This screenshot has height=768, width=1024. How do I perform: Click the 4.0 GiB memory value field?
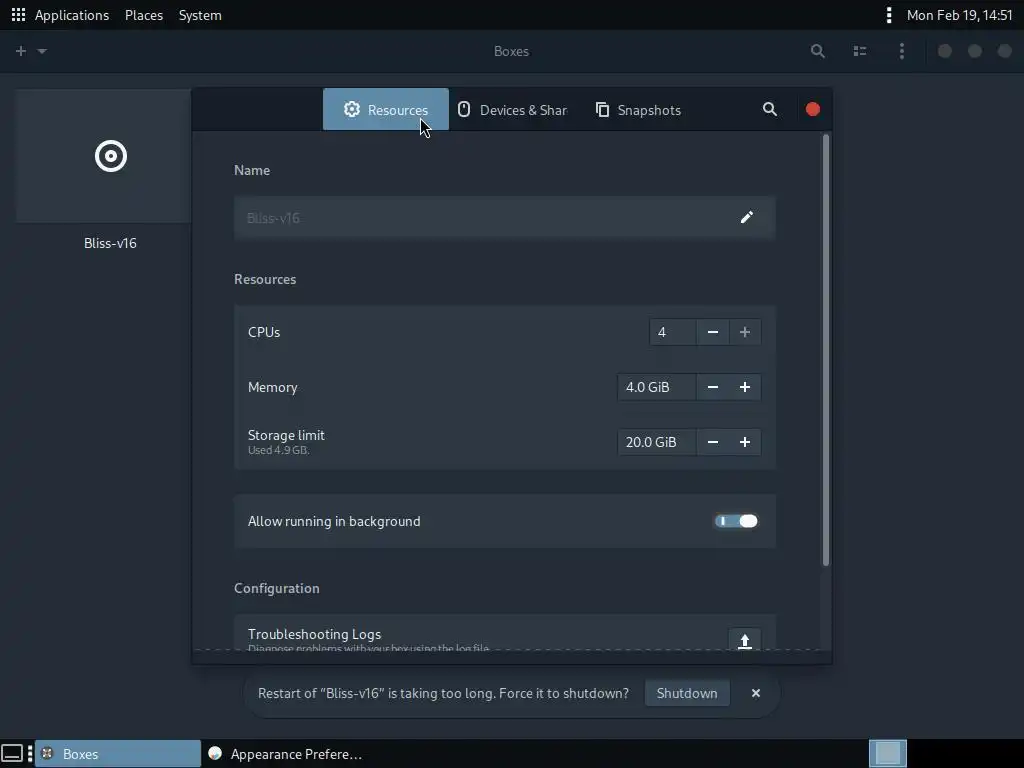point(656,387)
